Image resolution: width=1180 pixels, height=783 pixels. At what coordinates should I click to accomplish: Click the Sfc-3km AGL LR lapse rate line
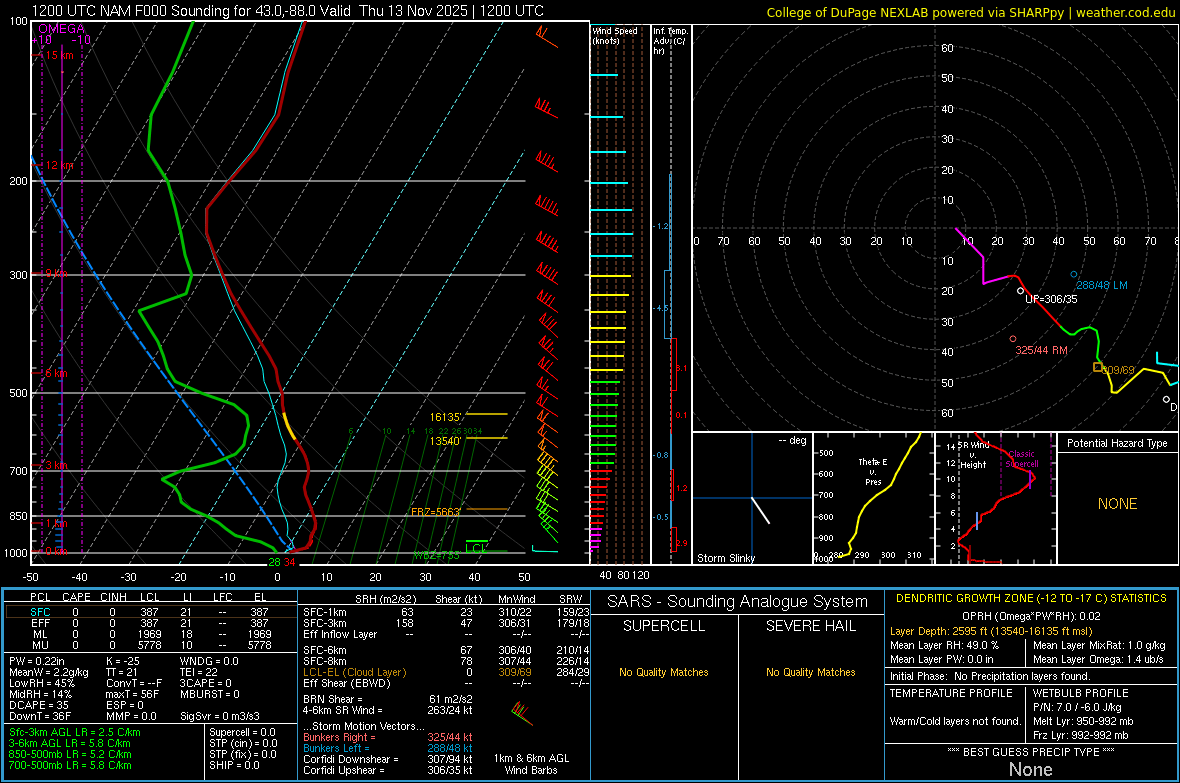pos(75,733)
